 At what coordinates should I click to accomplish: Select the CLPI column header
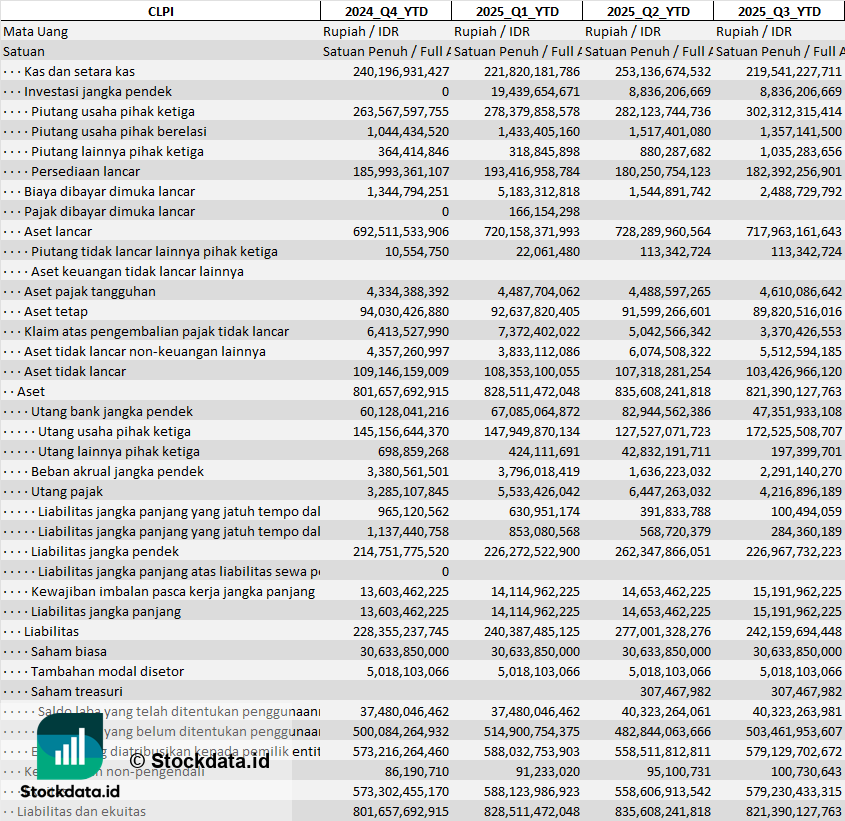tap(161, 11)
